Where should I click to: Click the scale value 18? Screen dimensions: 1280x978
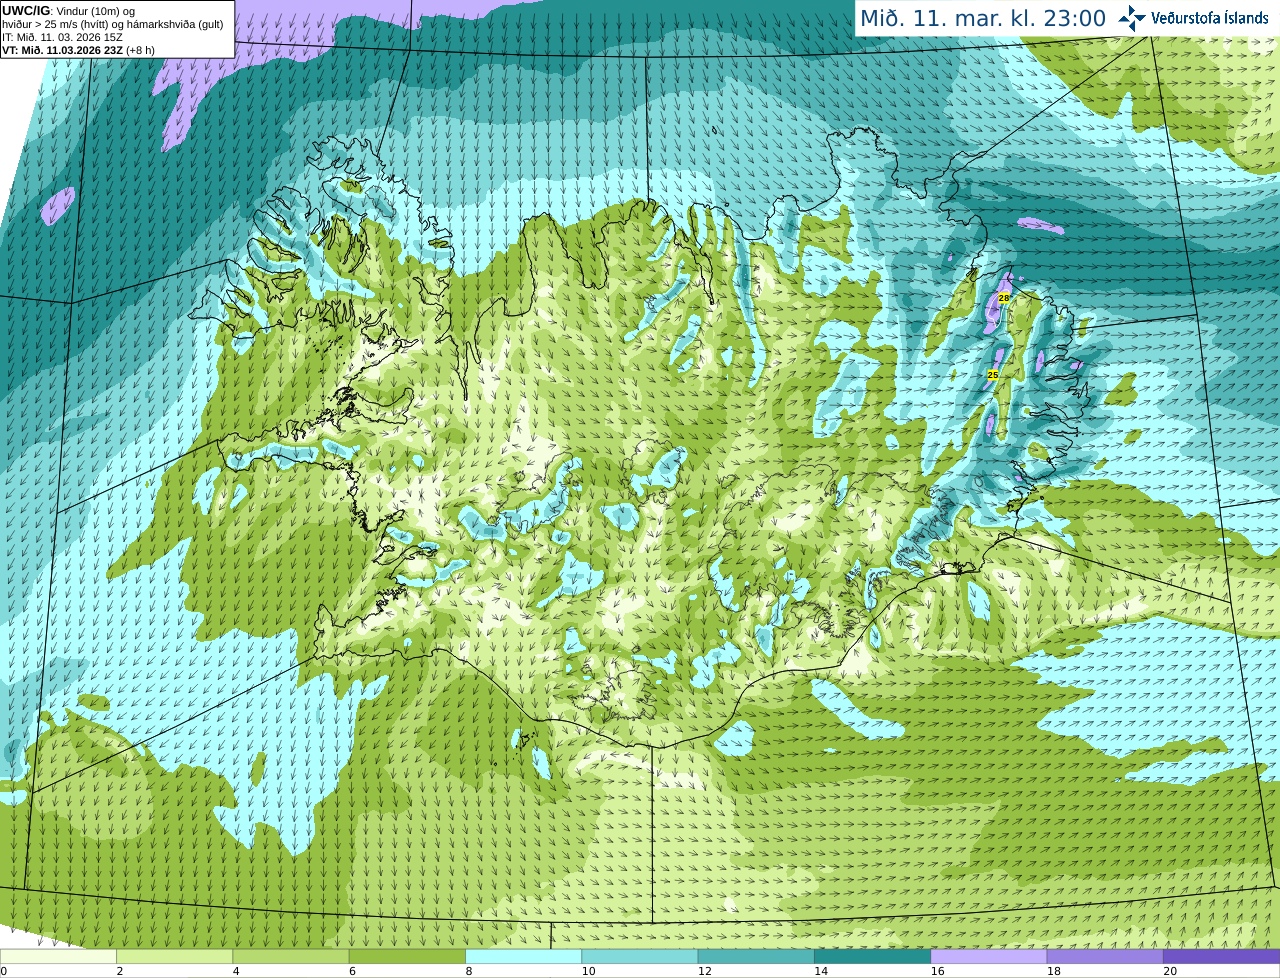click(x=1054, y=971)
